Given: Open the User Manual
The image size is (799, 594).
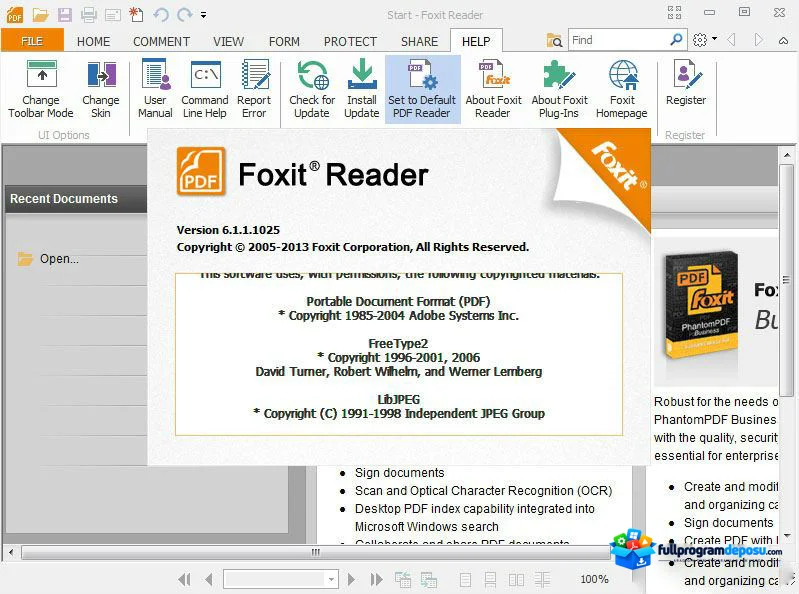Looking at the screenshot, I should [155, 90].
